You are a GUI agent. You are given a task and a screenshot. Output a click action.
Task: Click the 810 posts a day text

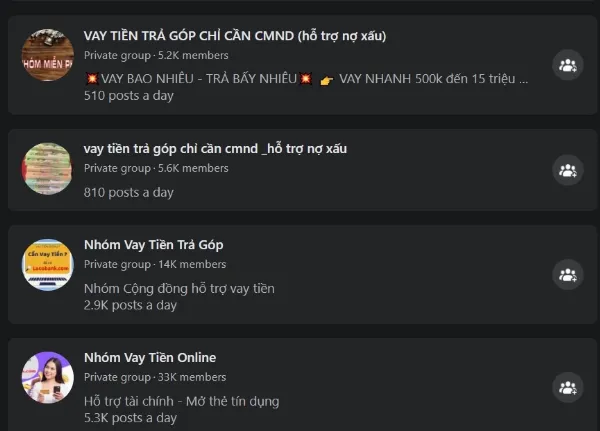point(129,192)
